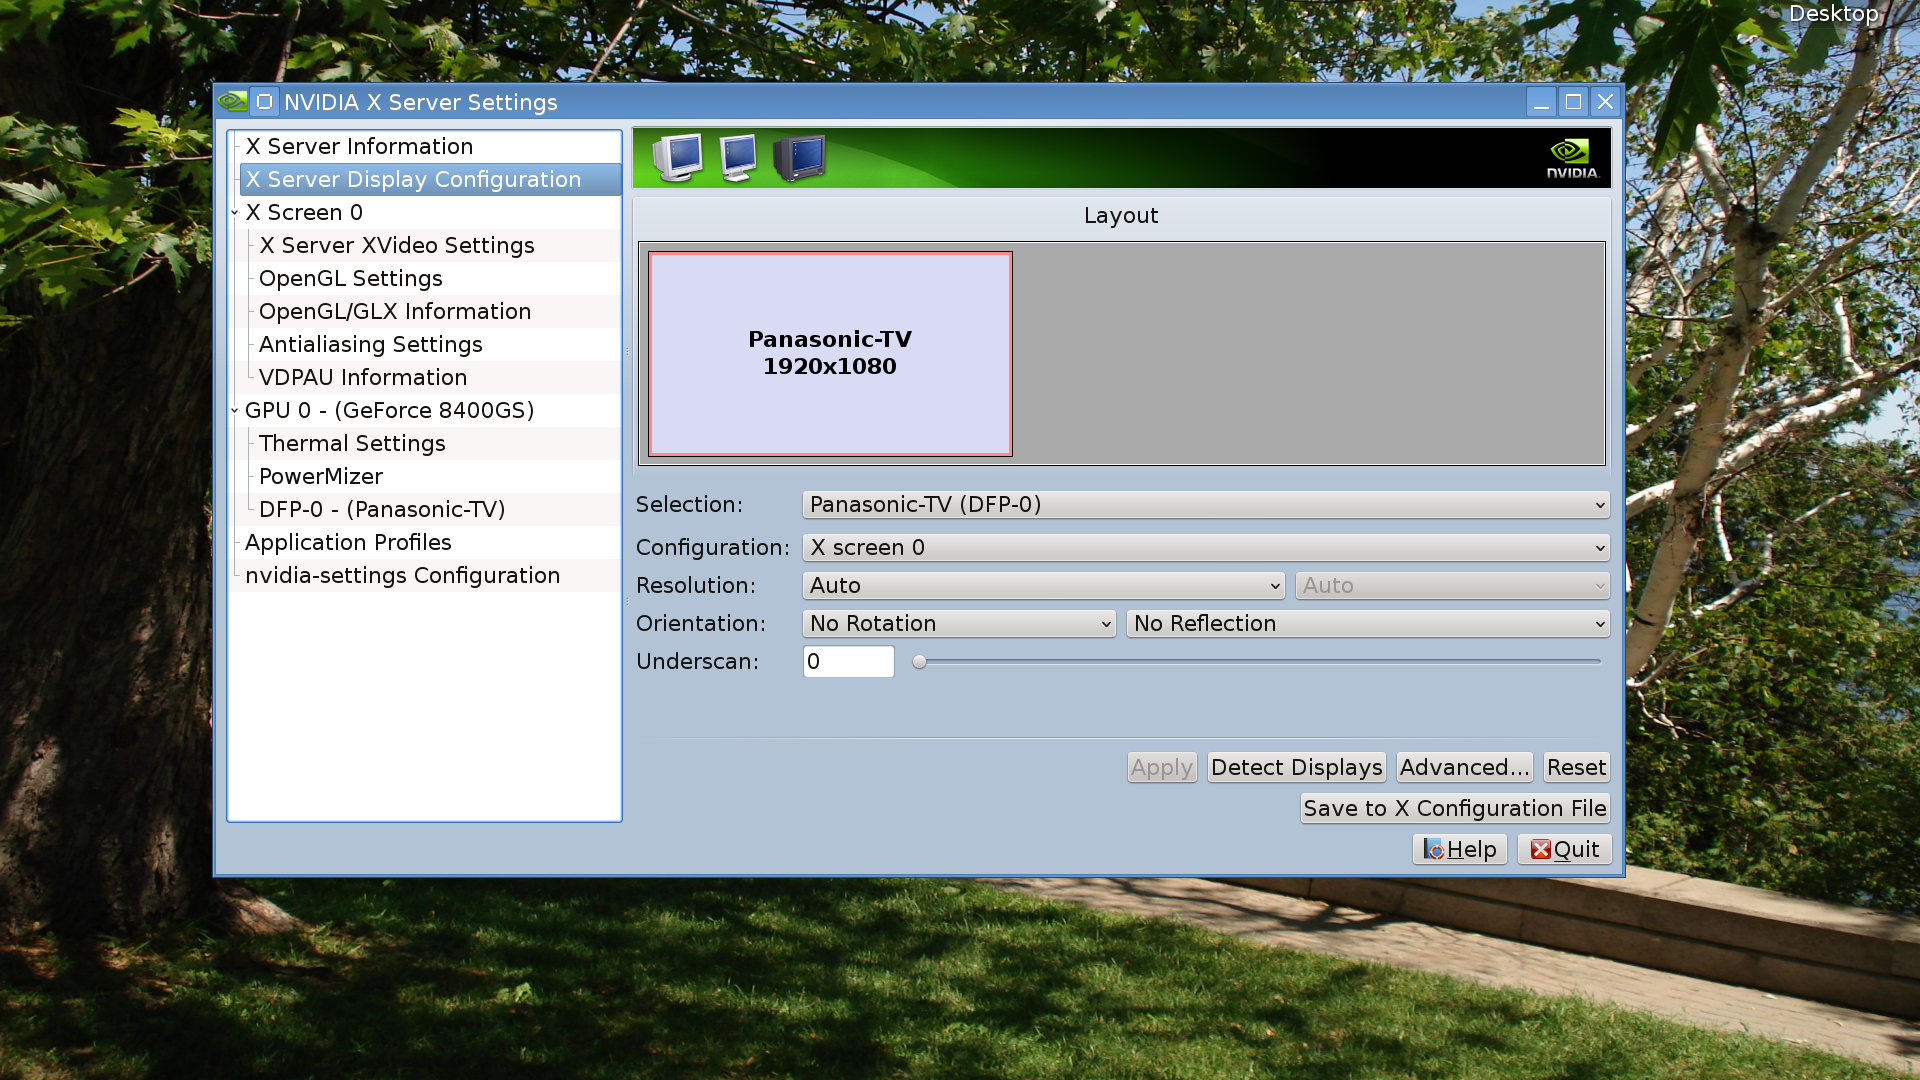The width and height of the screenshot is (1920, 1080).
Task: Click the disabled Apply button
Action: (1162, 768)
